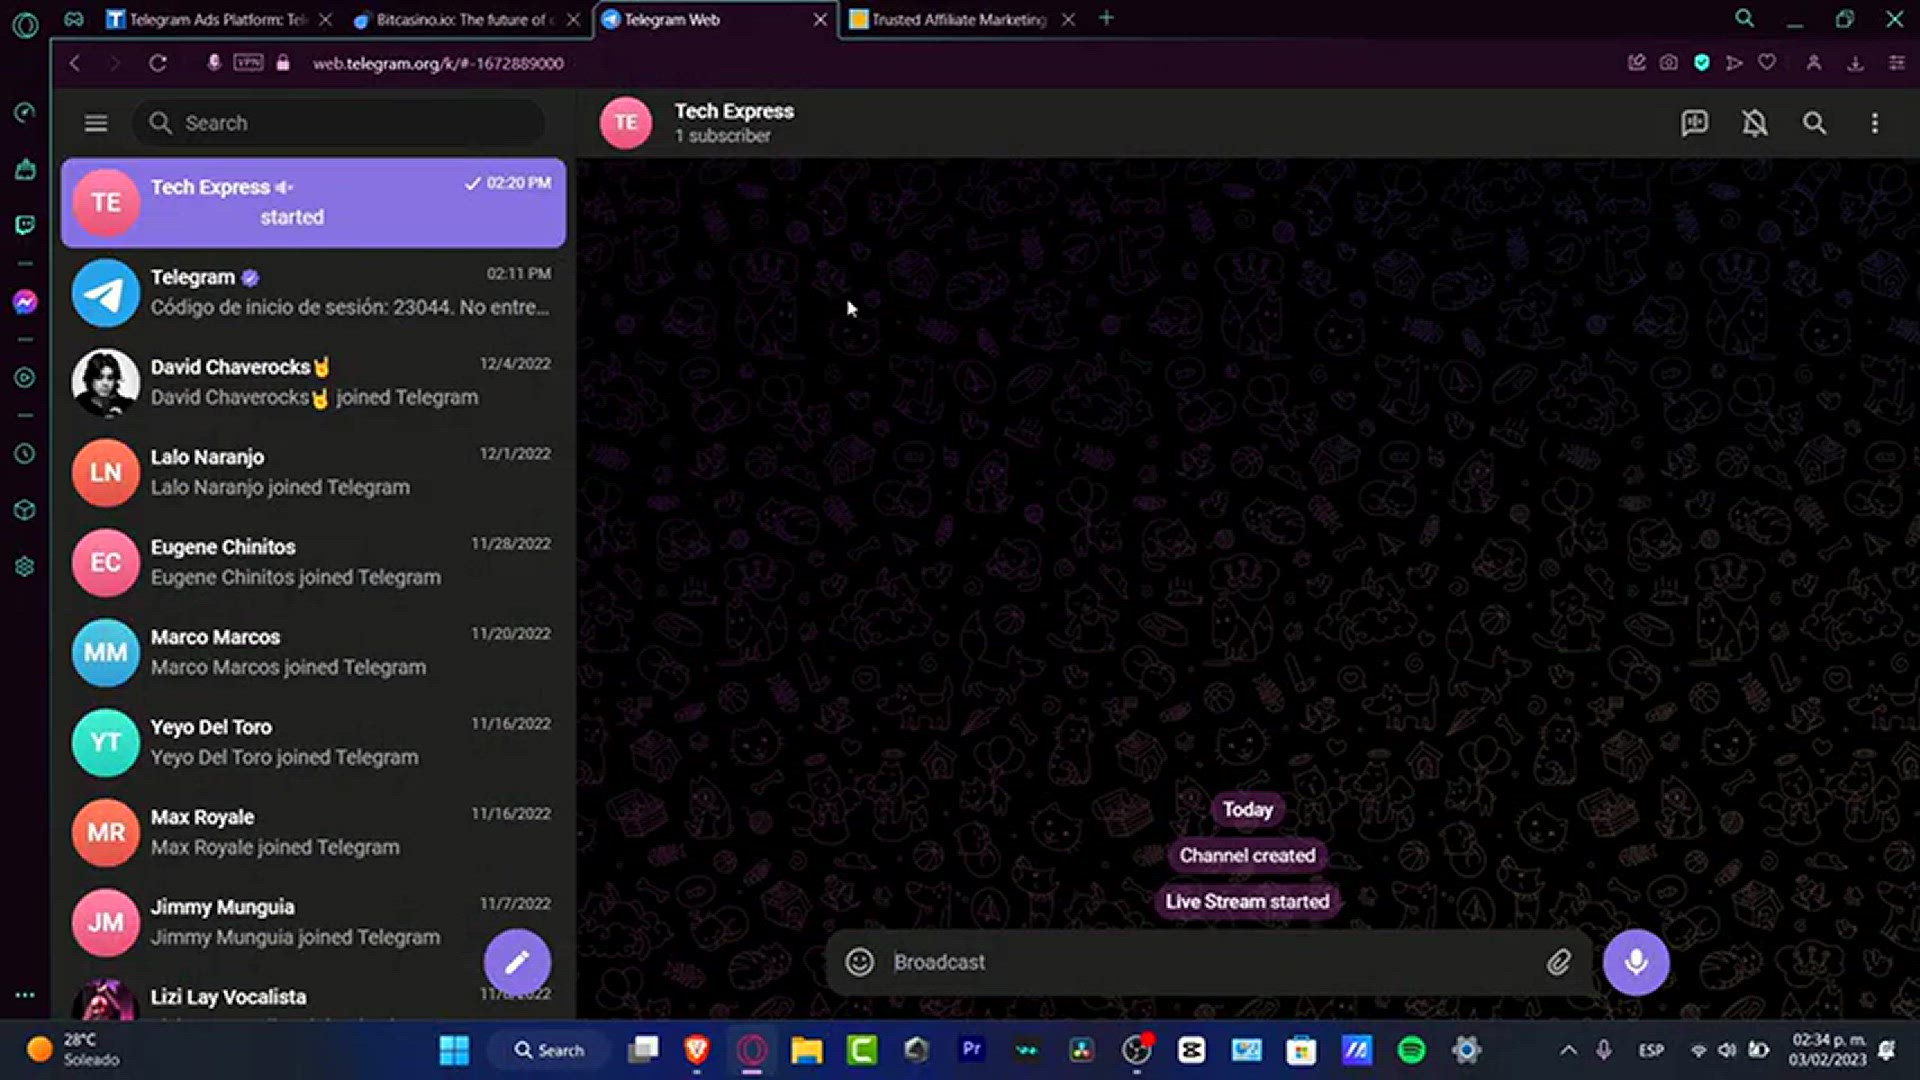Open a new browser tab

(x=1106, y=18)
